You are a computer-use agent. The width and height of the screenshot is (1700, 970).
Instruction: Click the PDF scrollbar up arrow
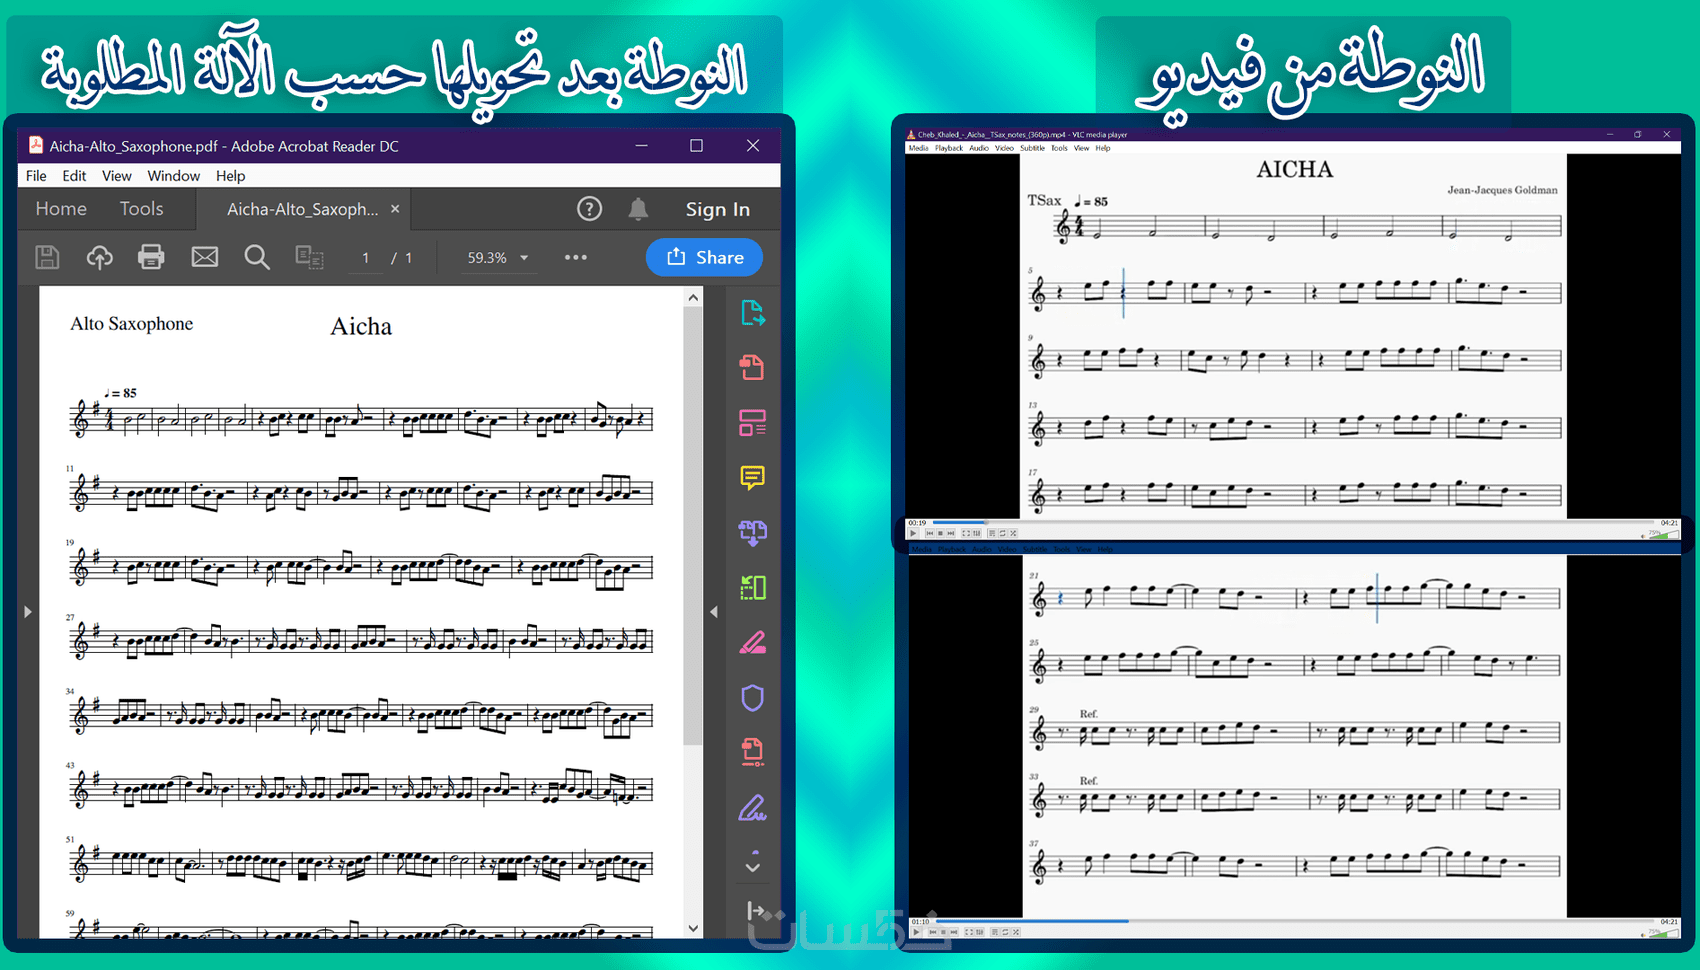coord(693,298)
